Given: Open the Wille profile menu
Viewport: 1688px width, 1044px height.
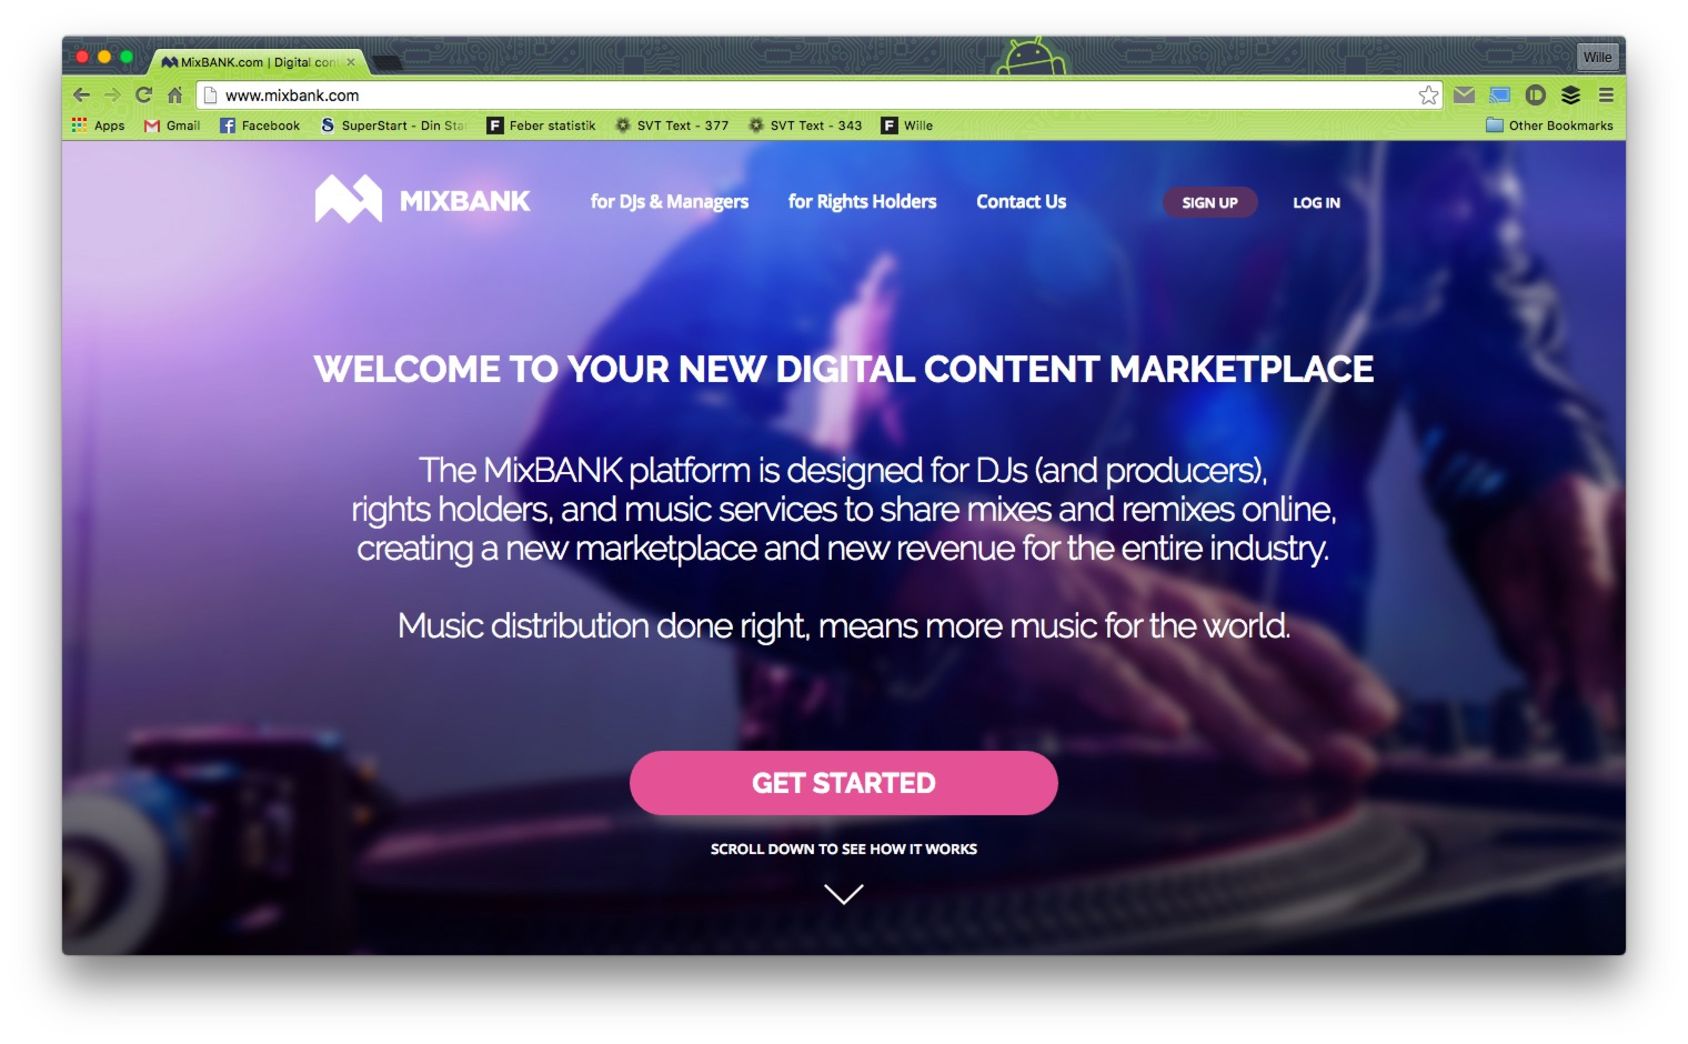Looking at the screenshot, I should (1597, 57).
